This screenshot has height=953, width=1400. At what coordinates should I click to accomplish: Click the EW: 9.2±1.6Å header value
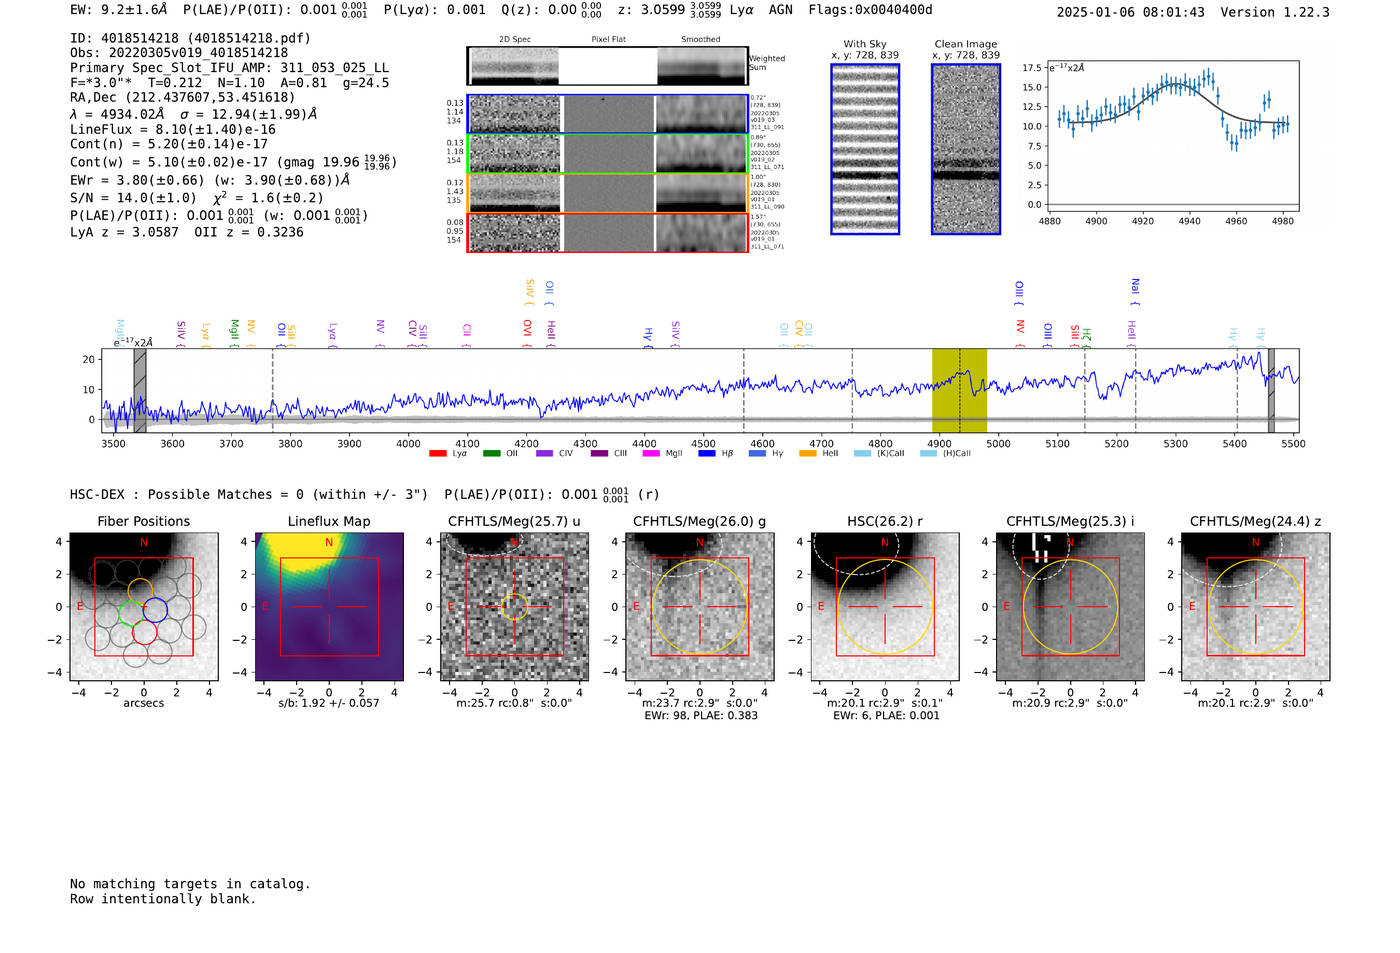119,10
